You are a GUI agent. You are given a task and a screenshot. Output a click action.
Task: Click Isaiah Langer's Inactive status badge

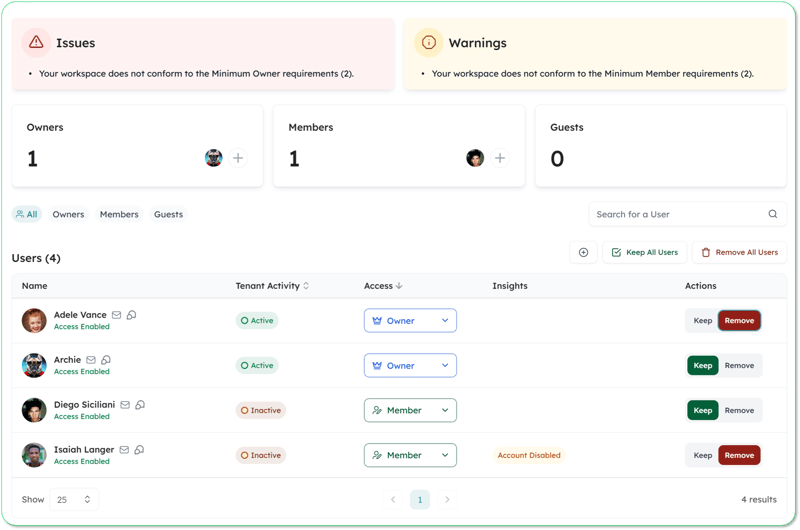coord(261,455)
